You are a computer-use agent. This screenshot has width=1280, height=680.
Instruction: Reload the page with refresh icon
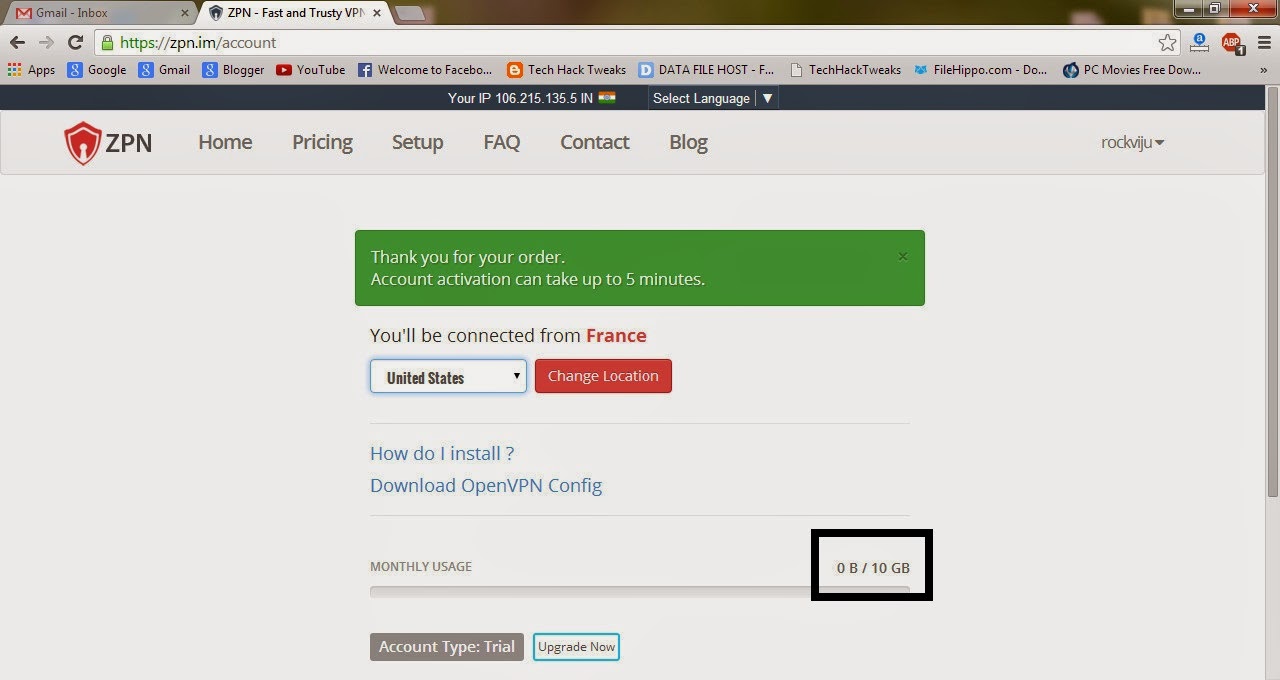tap(75, 42)
